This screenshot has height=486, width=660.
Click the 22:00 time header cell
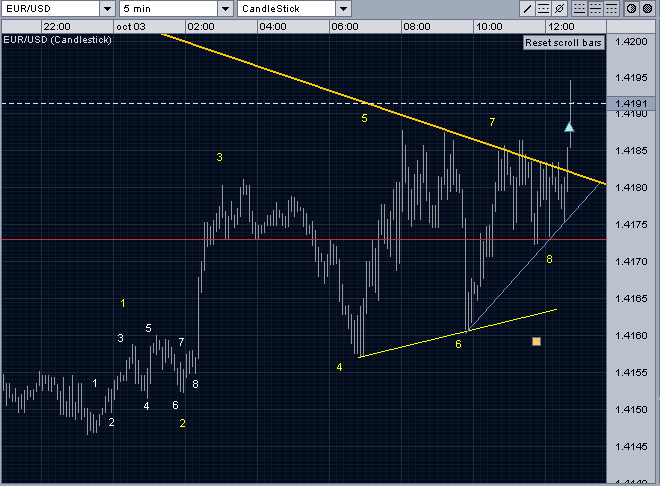coord(77,27)
